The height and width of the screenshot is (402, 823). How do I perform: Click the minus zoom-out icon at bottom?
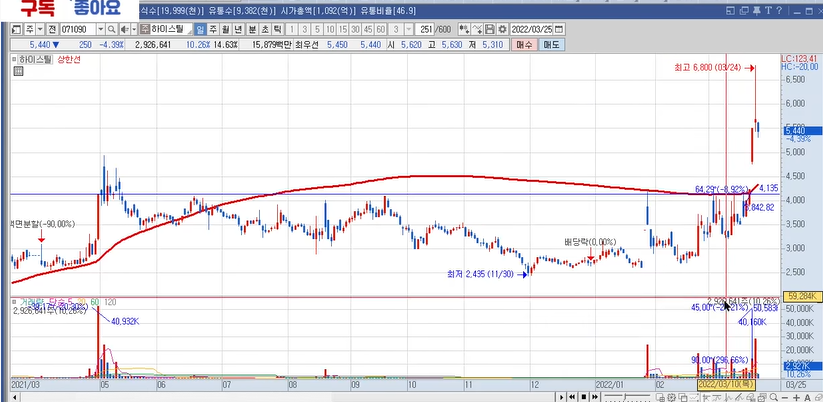click(x=785, y=397)
